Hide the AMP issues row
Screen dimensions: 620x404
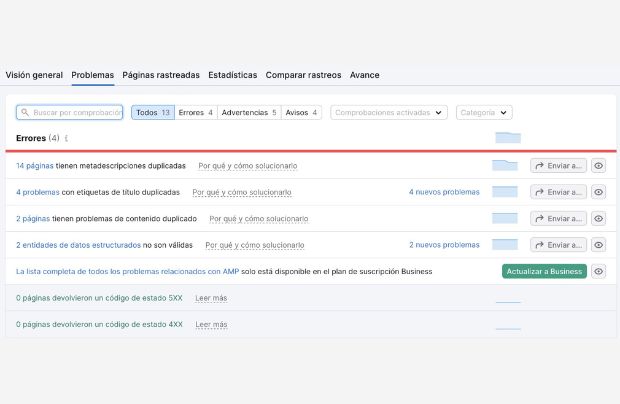tap(598, 271)
